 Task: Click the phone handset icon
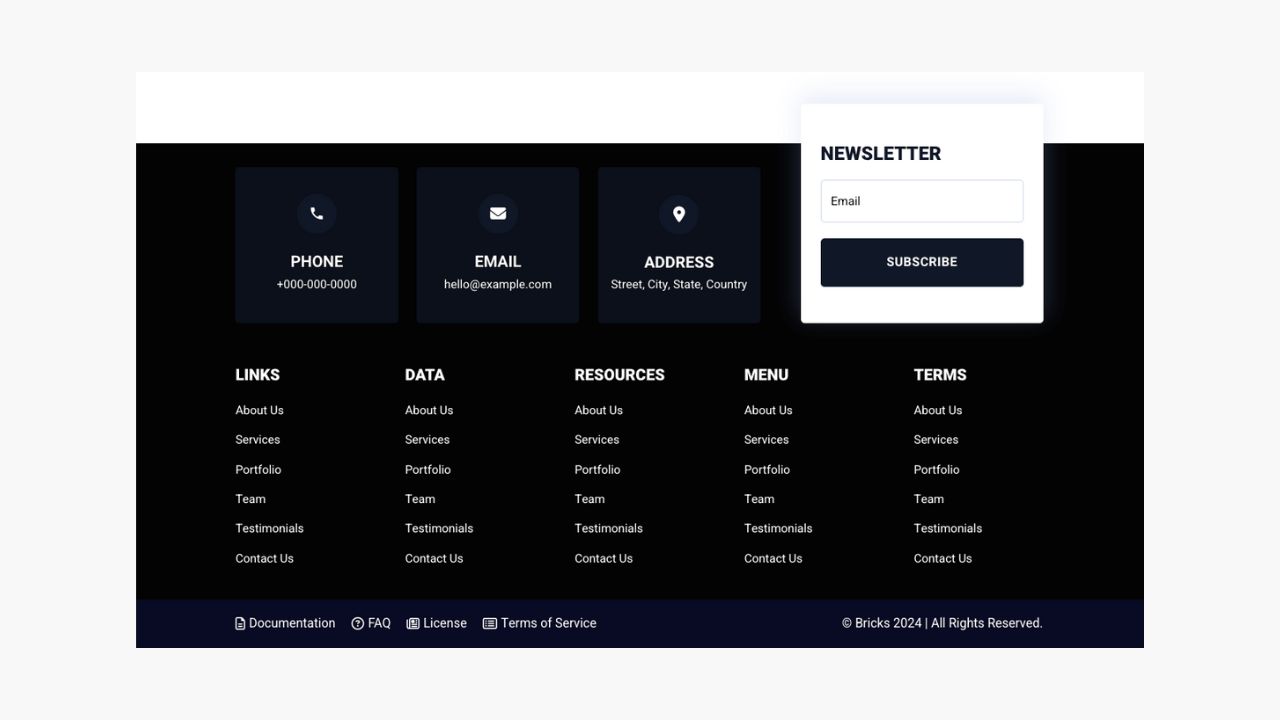point(316,213)
